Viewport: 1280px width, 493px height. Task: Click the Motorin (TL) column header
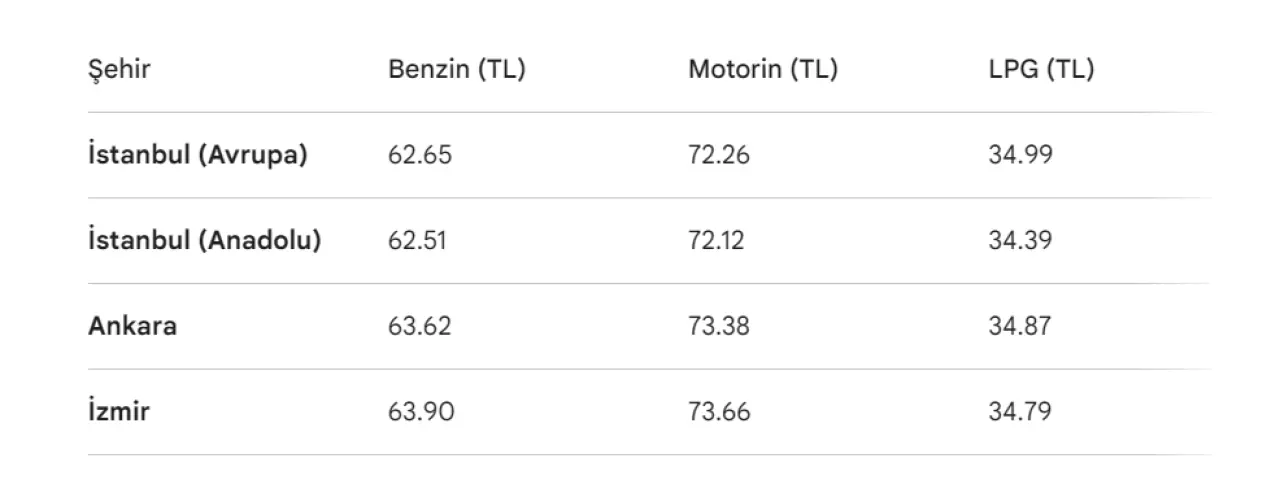tap(762, 71)
